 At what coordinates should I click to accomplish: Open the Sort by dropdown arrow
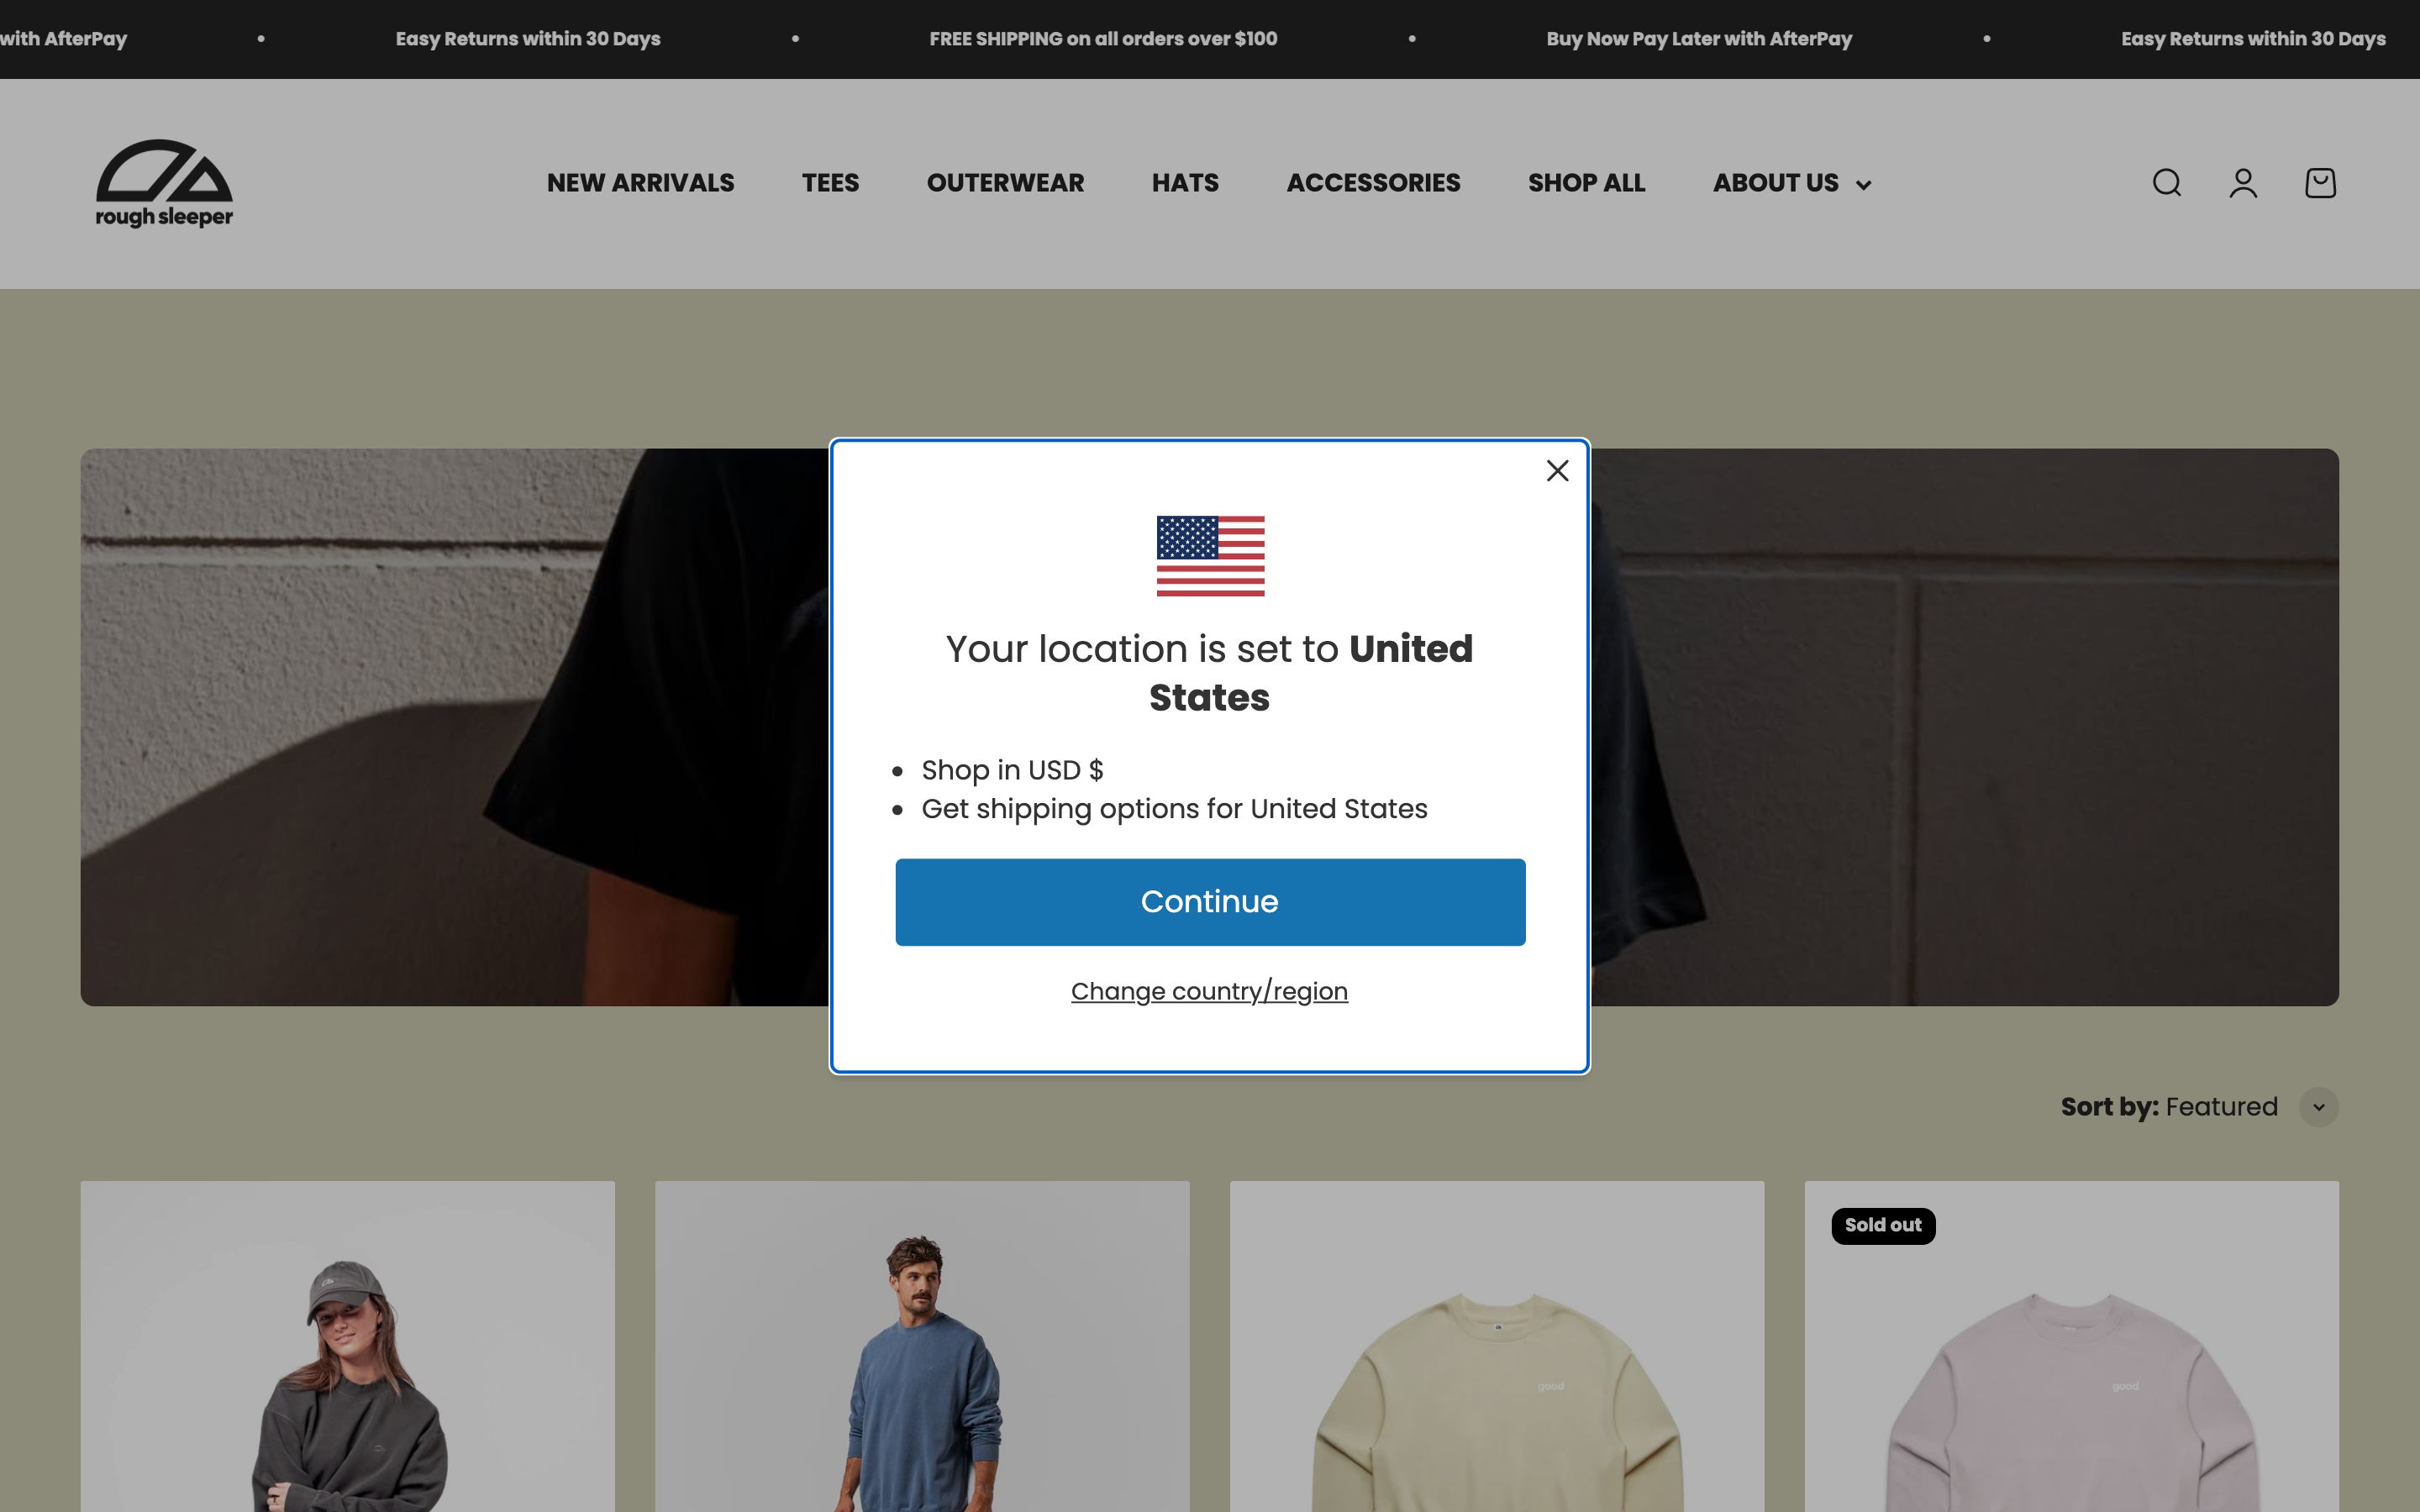tap(2318, 1107)
